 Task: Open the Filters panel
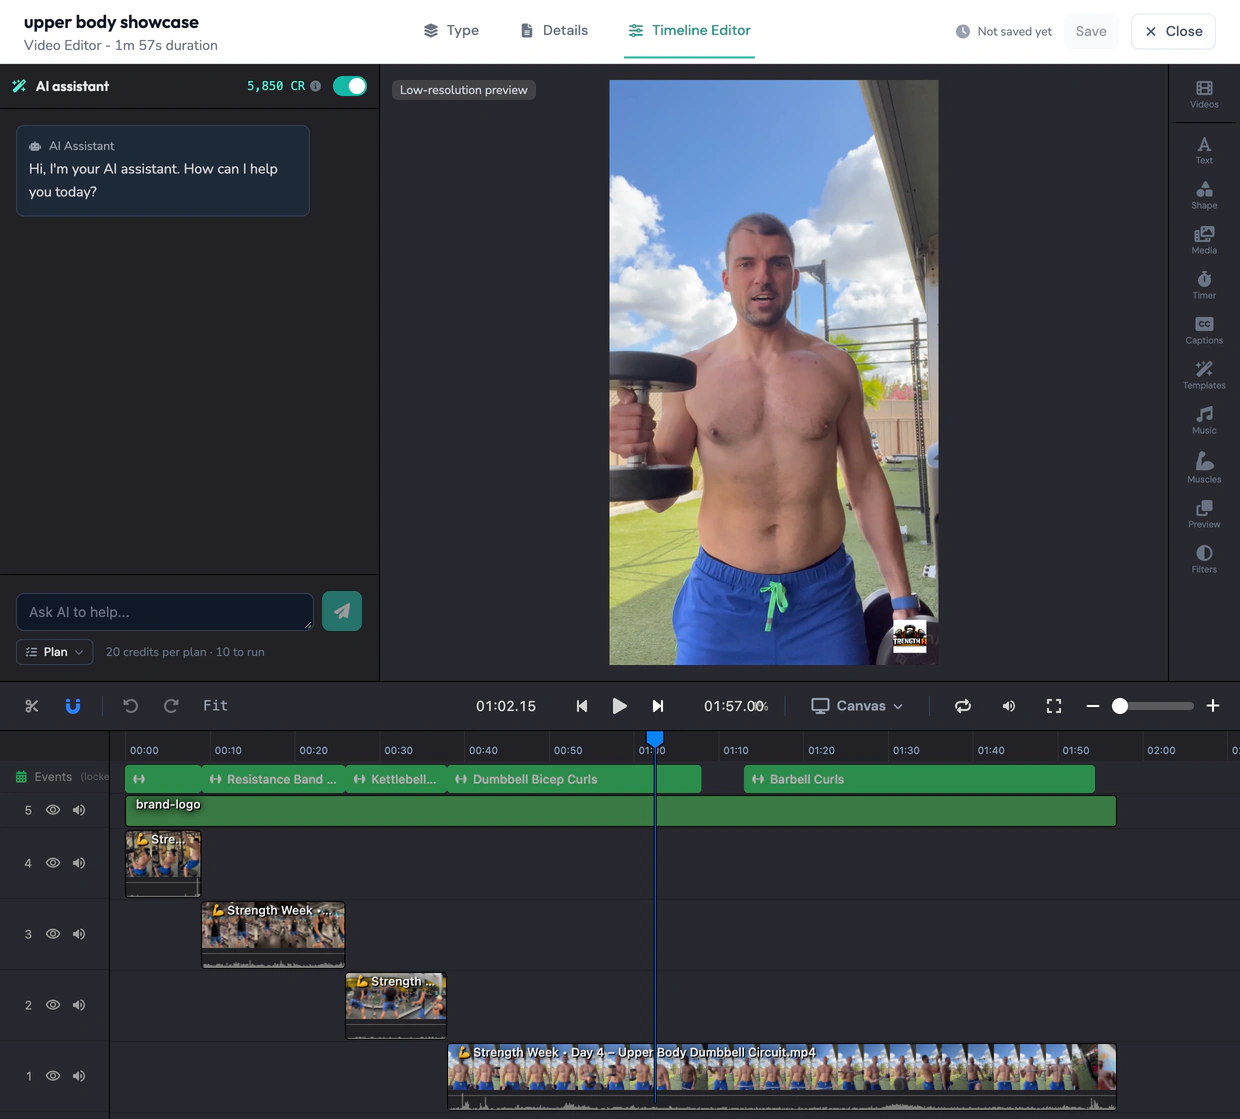1204,559
